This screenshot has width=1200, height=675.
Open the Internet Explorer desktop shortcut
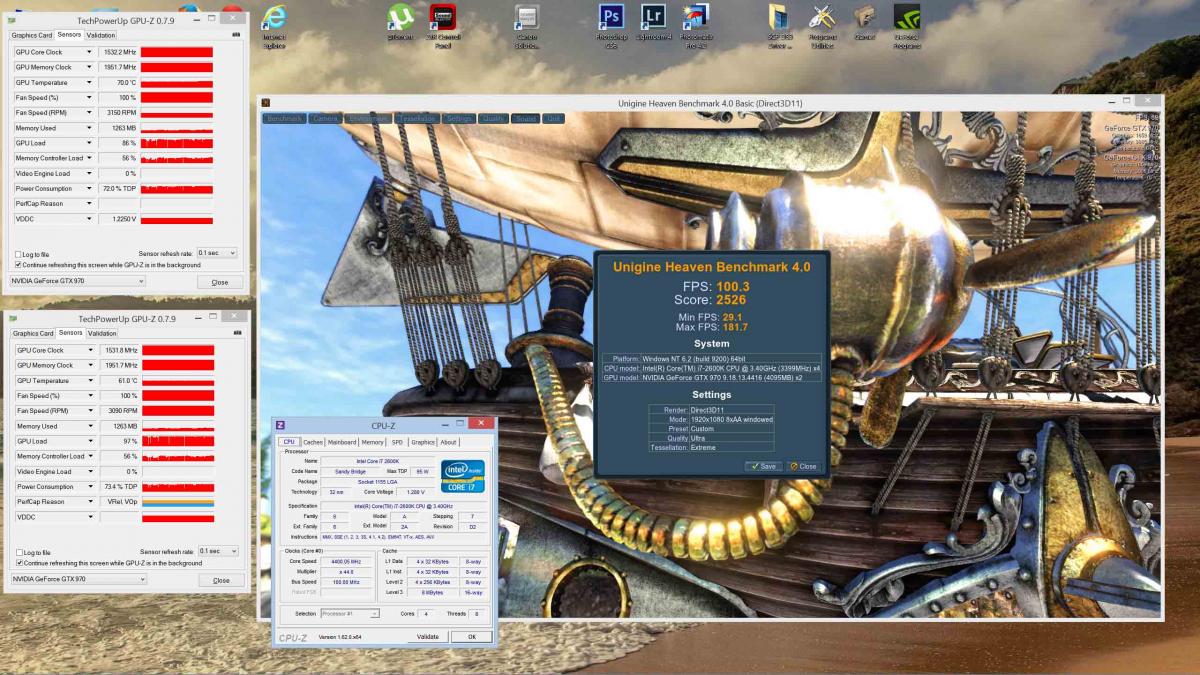pyautogui.click(x=273, y=25)
